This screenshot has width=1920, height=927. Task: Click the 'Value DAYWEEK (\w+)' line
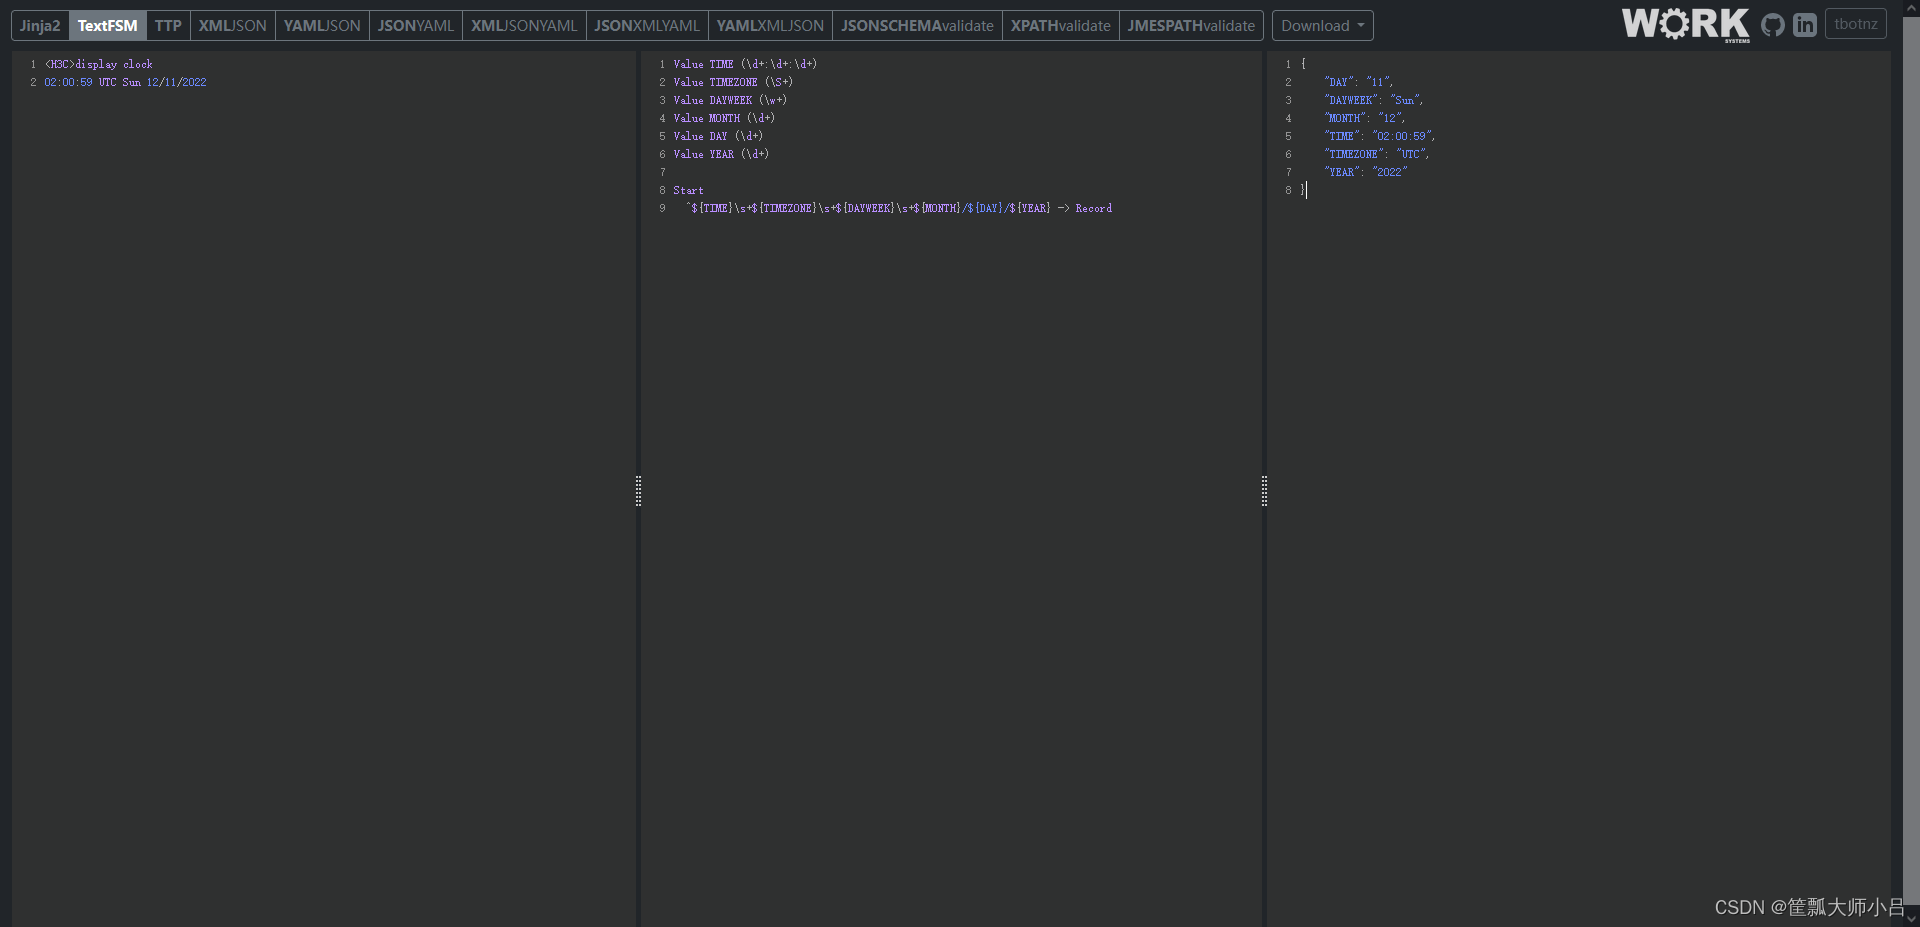click(730, 100)
